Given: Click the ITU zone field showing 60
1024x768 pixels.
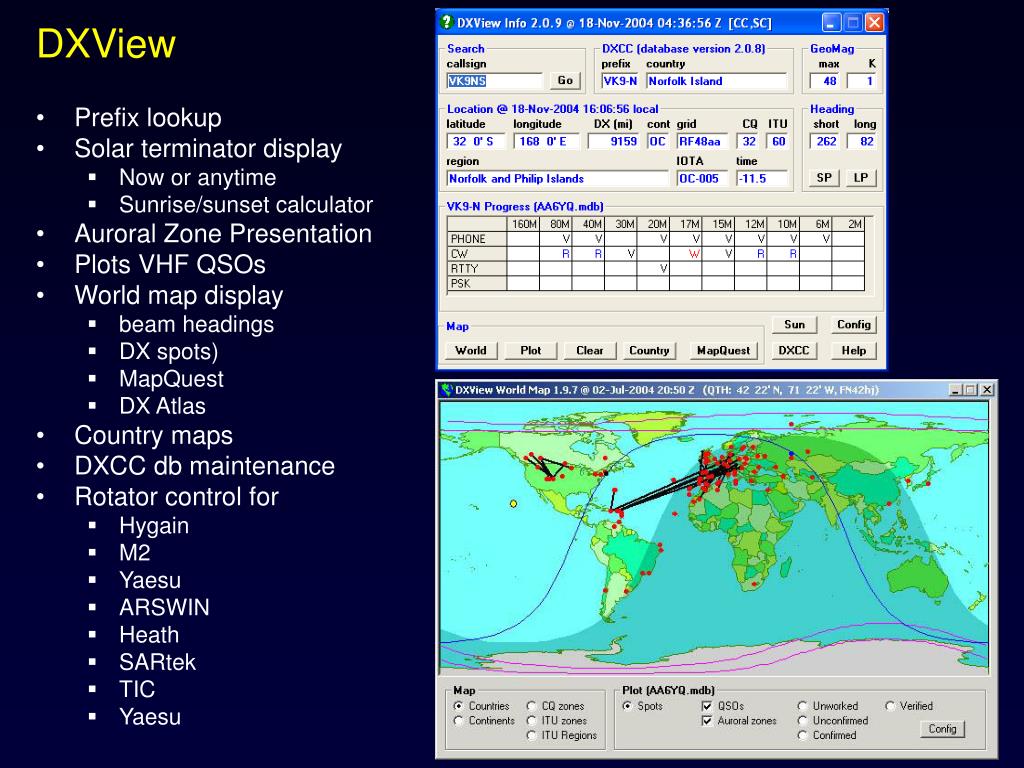Looking at the screenshot, I should coord(777,141).
